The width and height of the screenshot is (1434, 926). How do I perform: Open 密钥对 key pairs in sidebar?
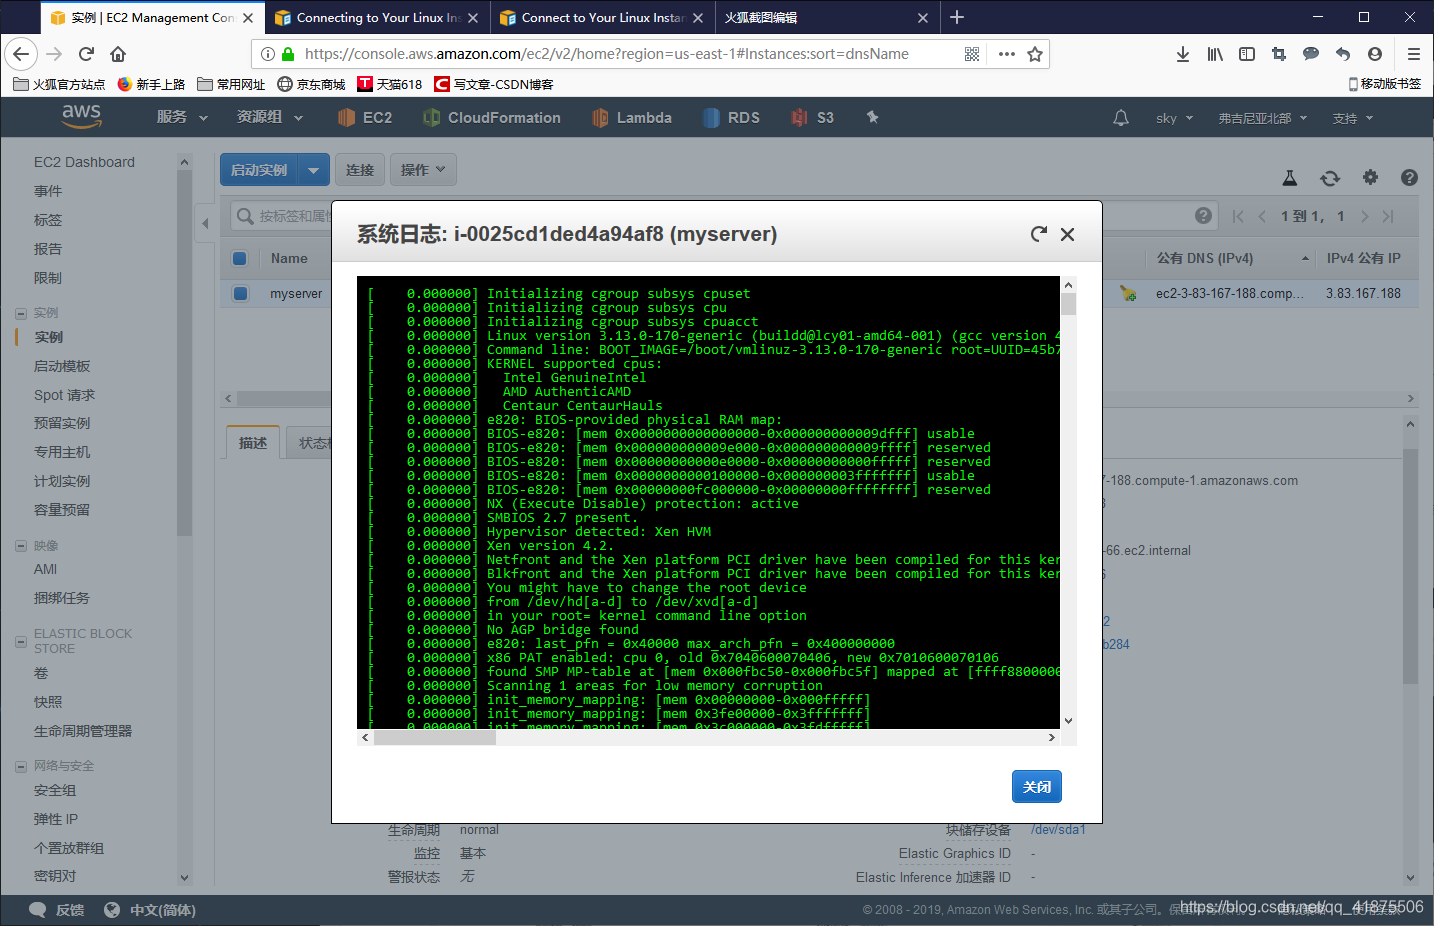coord(55,876)
